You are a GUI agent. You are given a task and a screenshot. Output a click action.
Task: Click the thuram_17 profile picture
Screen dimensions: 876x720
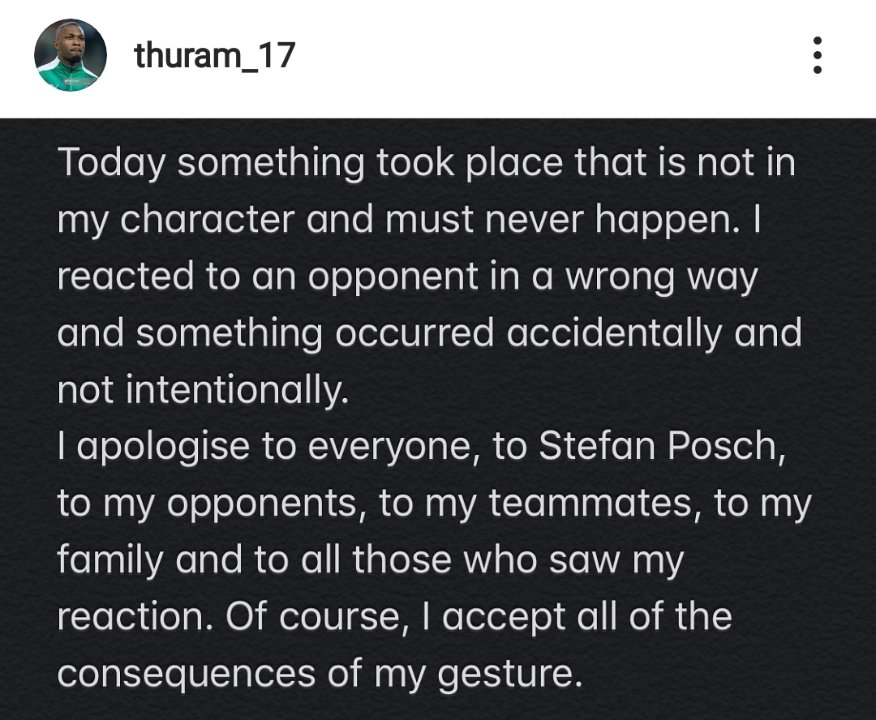[70, 55]
